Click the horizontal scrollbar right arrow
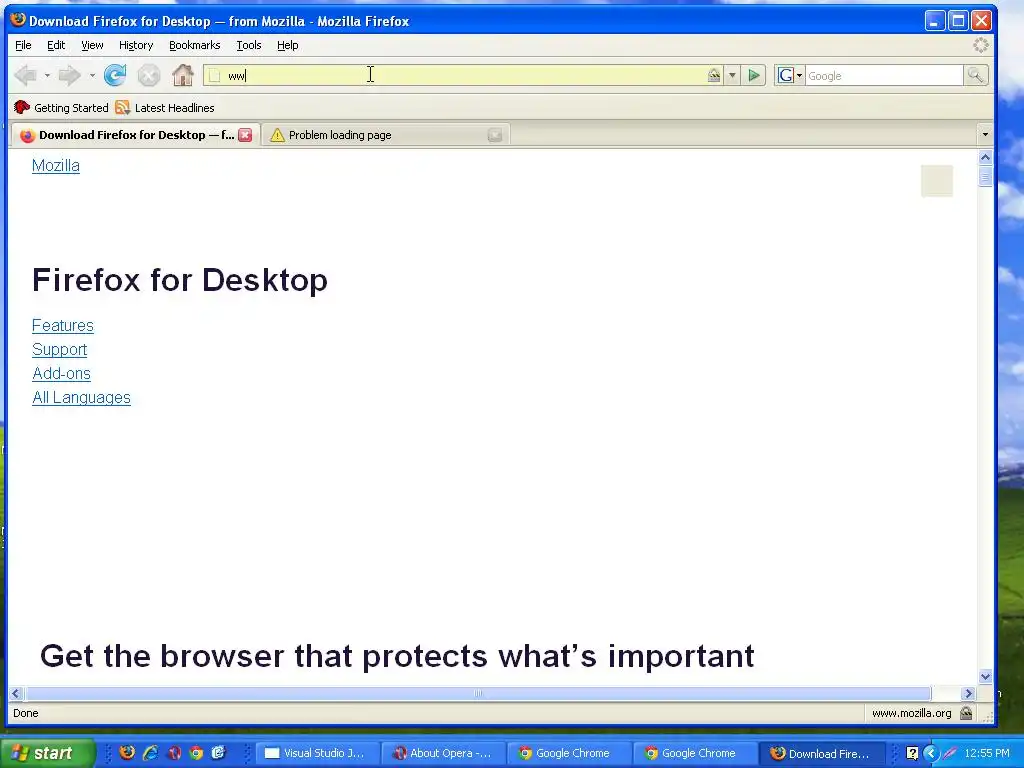This screenshot has width=1024, height=768. coord(968,694)
